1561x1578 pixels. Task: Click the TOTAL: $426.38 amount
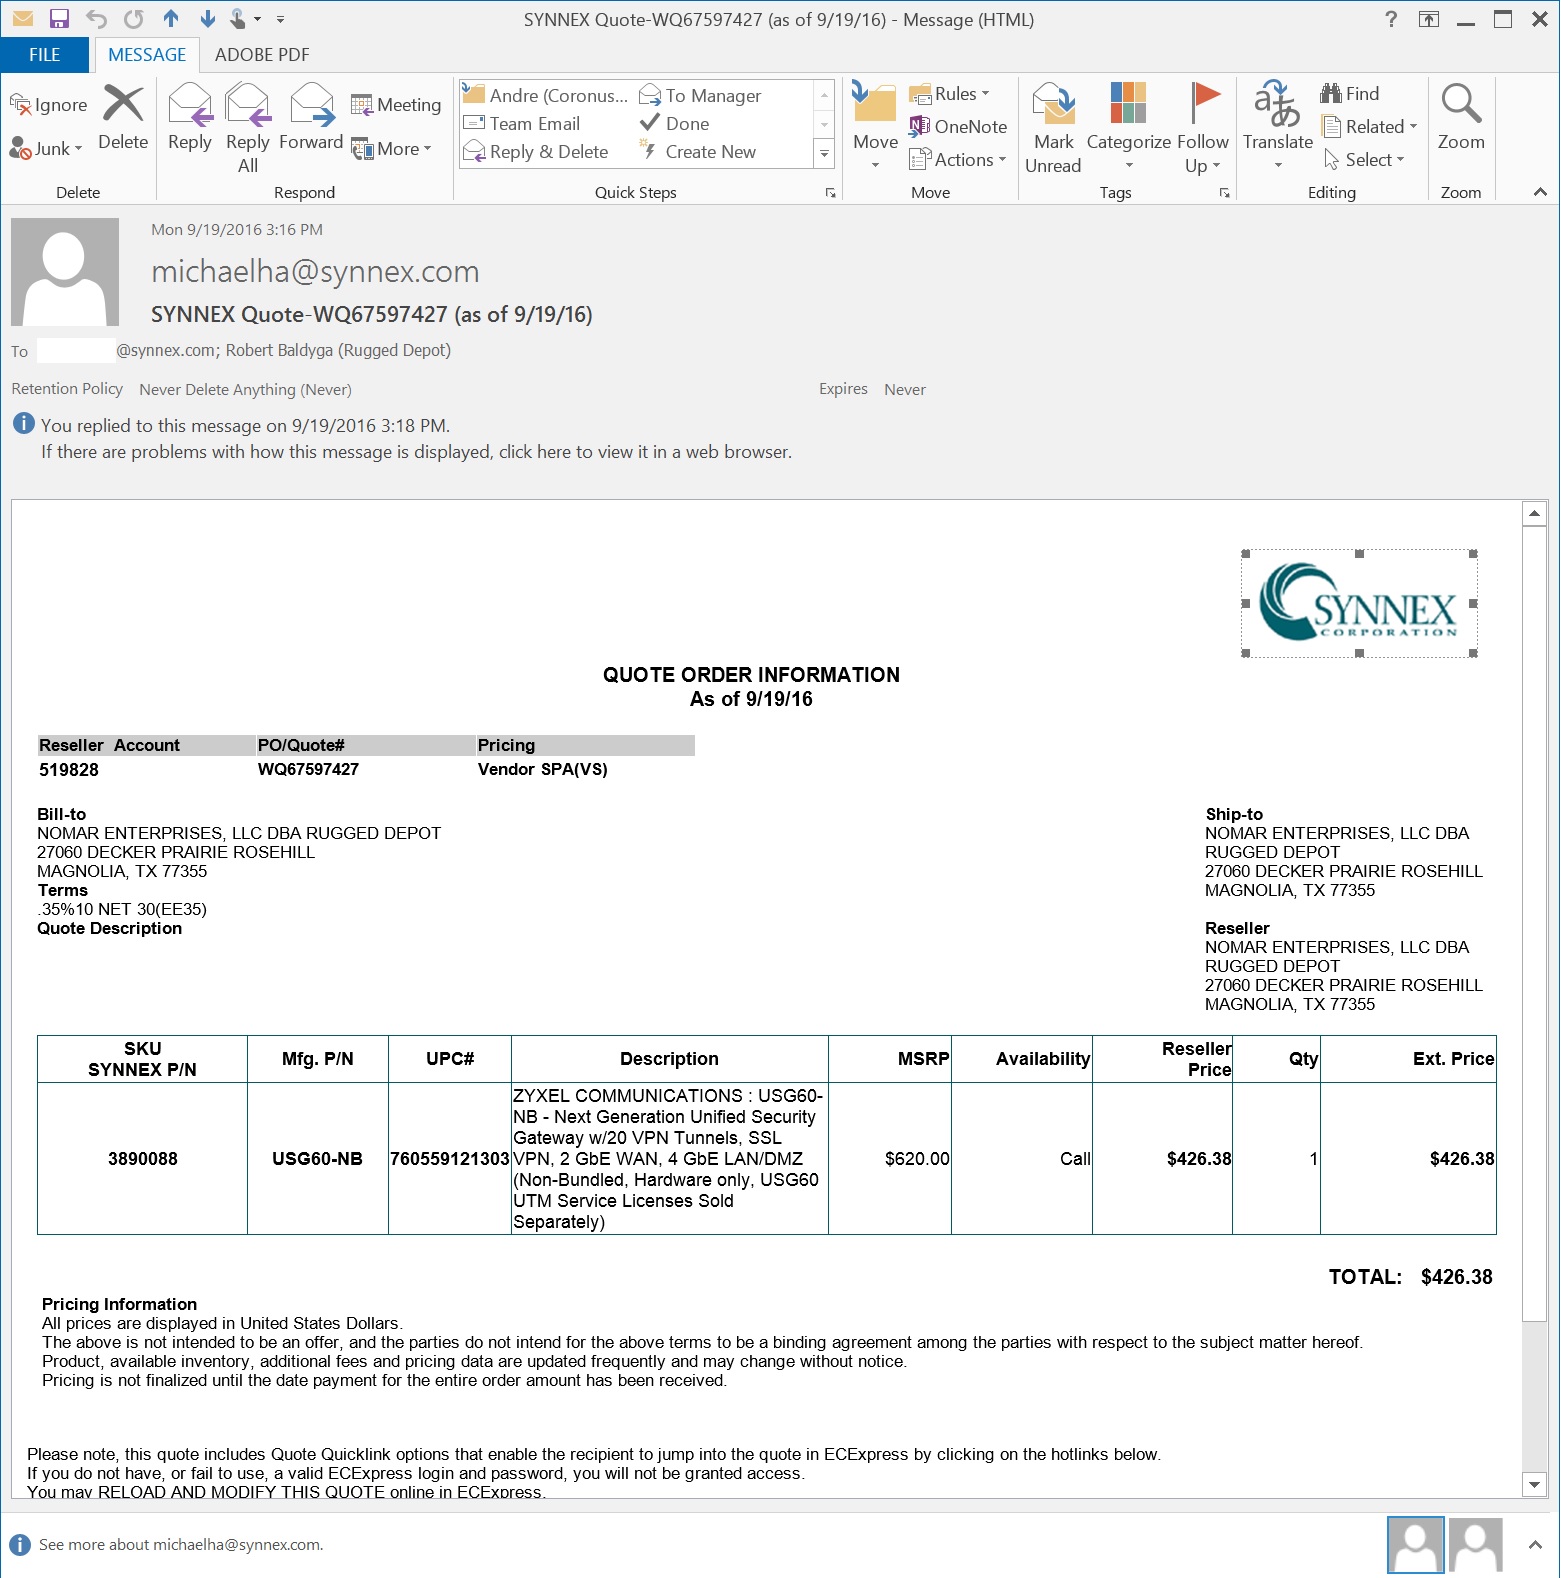(1410, 1277)
